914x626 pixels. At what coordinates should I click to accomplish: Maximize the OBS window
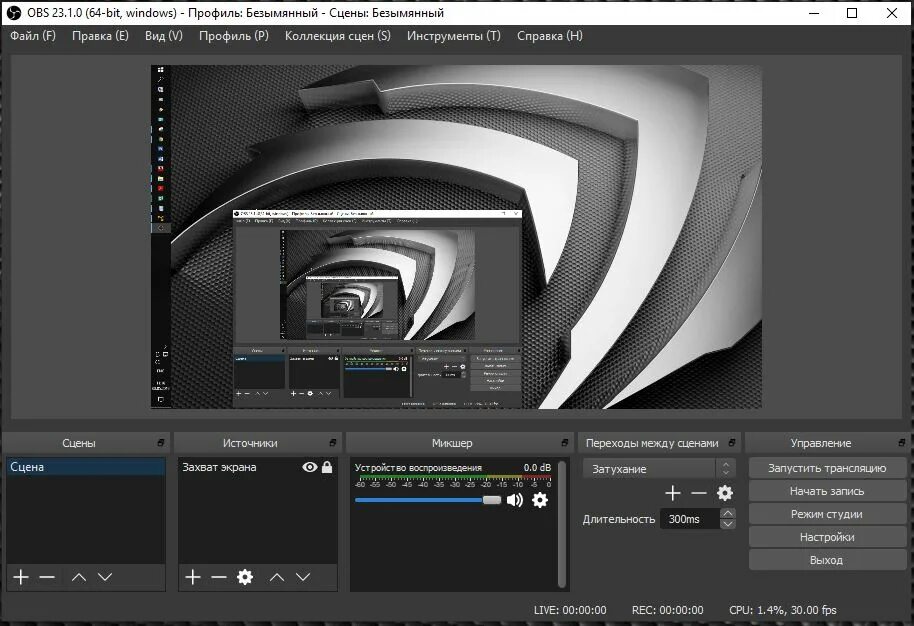click(852, 13)
